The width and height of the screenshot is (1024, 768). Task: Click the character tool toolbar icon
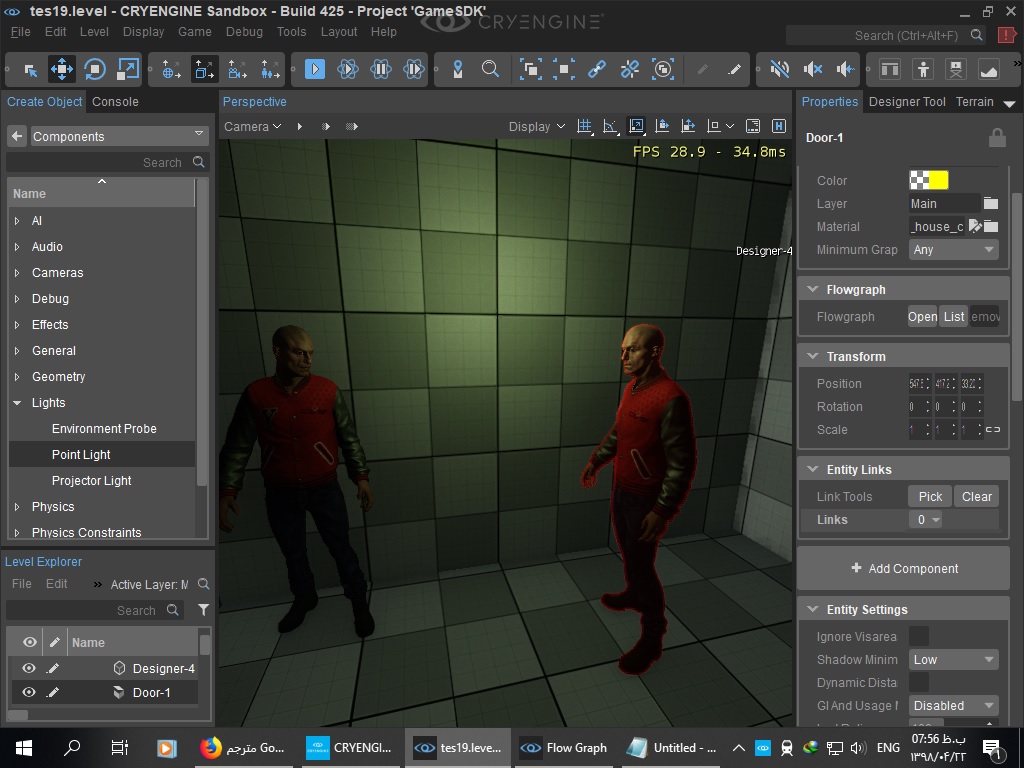pos(923,69)
